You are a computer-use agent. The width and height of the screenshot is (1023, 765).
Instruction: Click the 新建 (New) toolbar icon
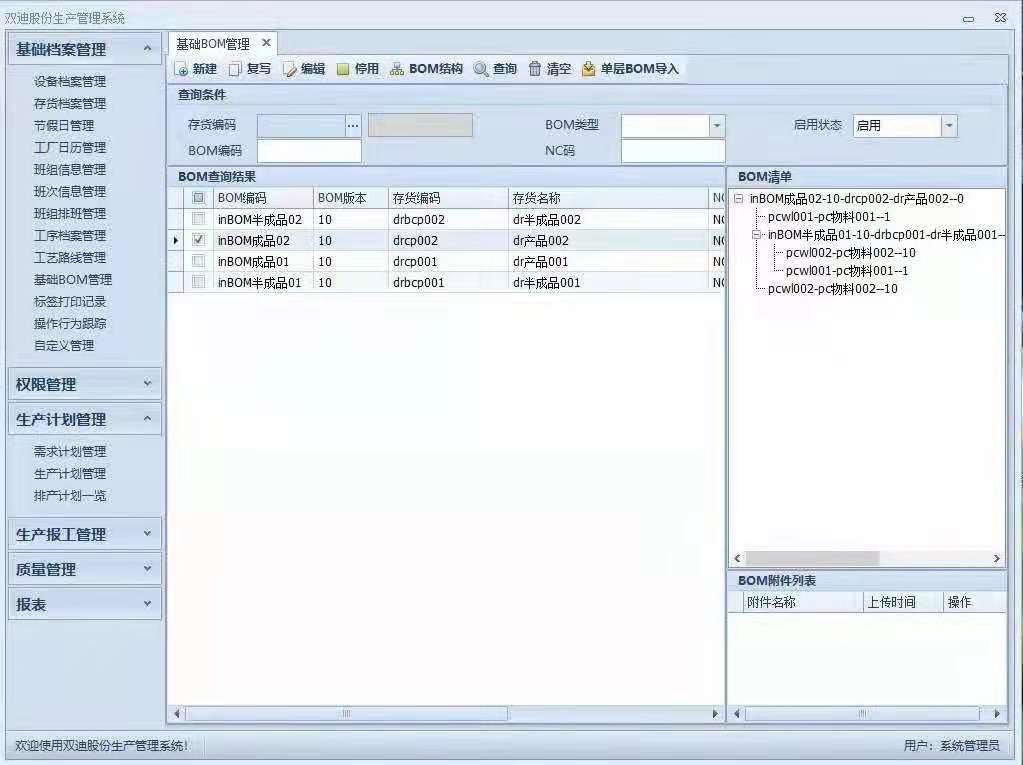coord(182,69)
